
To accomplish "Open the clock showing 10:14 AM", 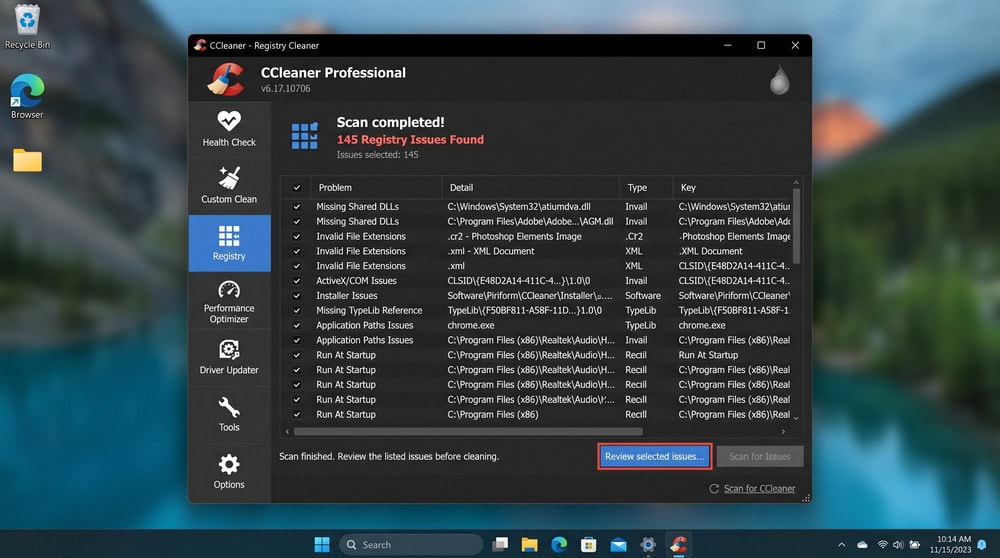I will click(x=950, y=545).
